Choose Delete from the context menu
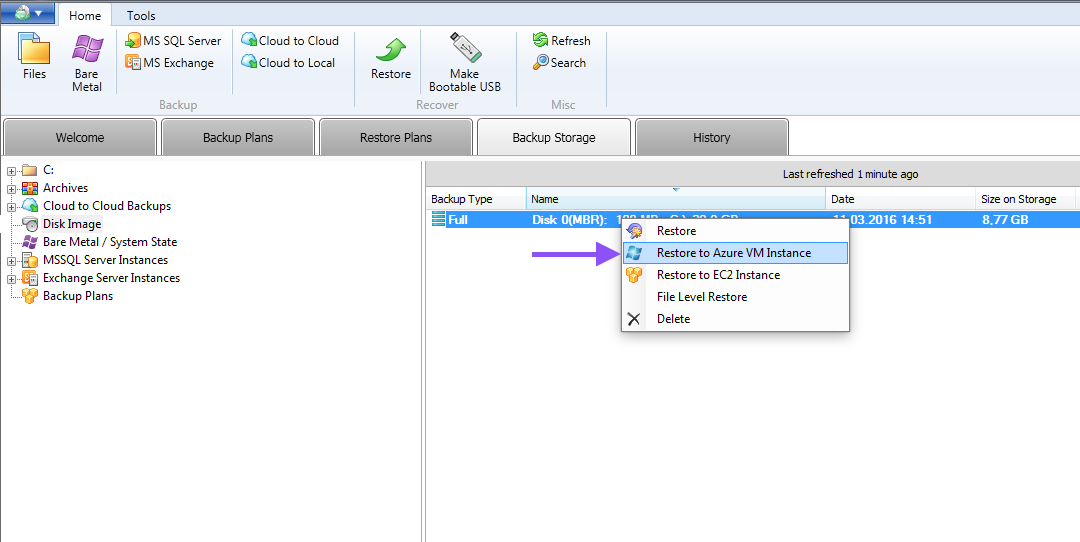 [735, 319]
